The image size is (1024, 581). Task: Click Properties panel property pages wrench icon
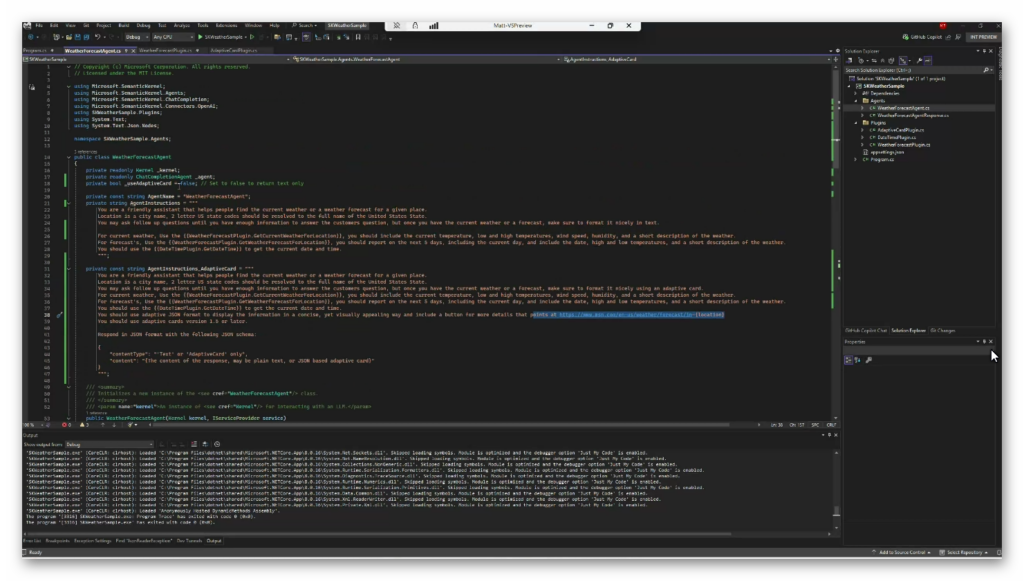[x=869, y=360]
